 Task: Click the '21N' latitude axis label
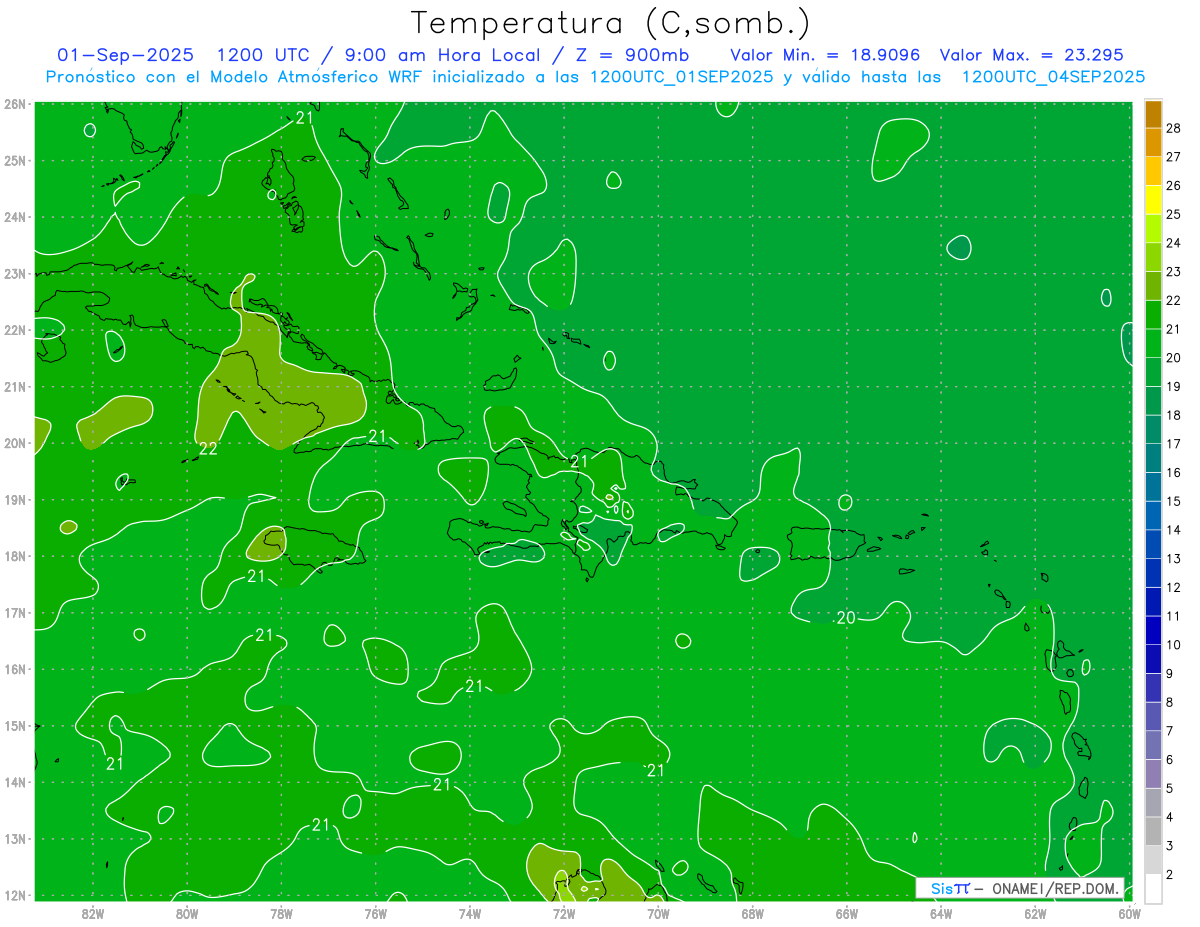click(x=15, y=387)
